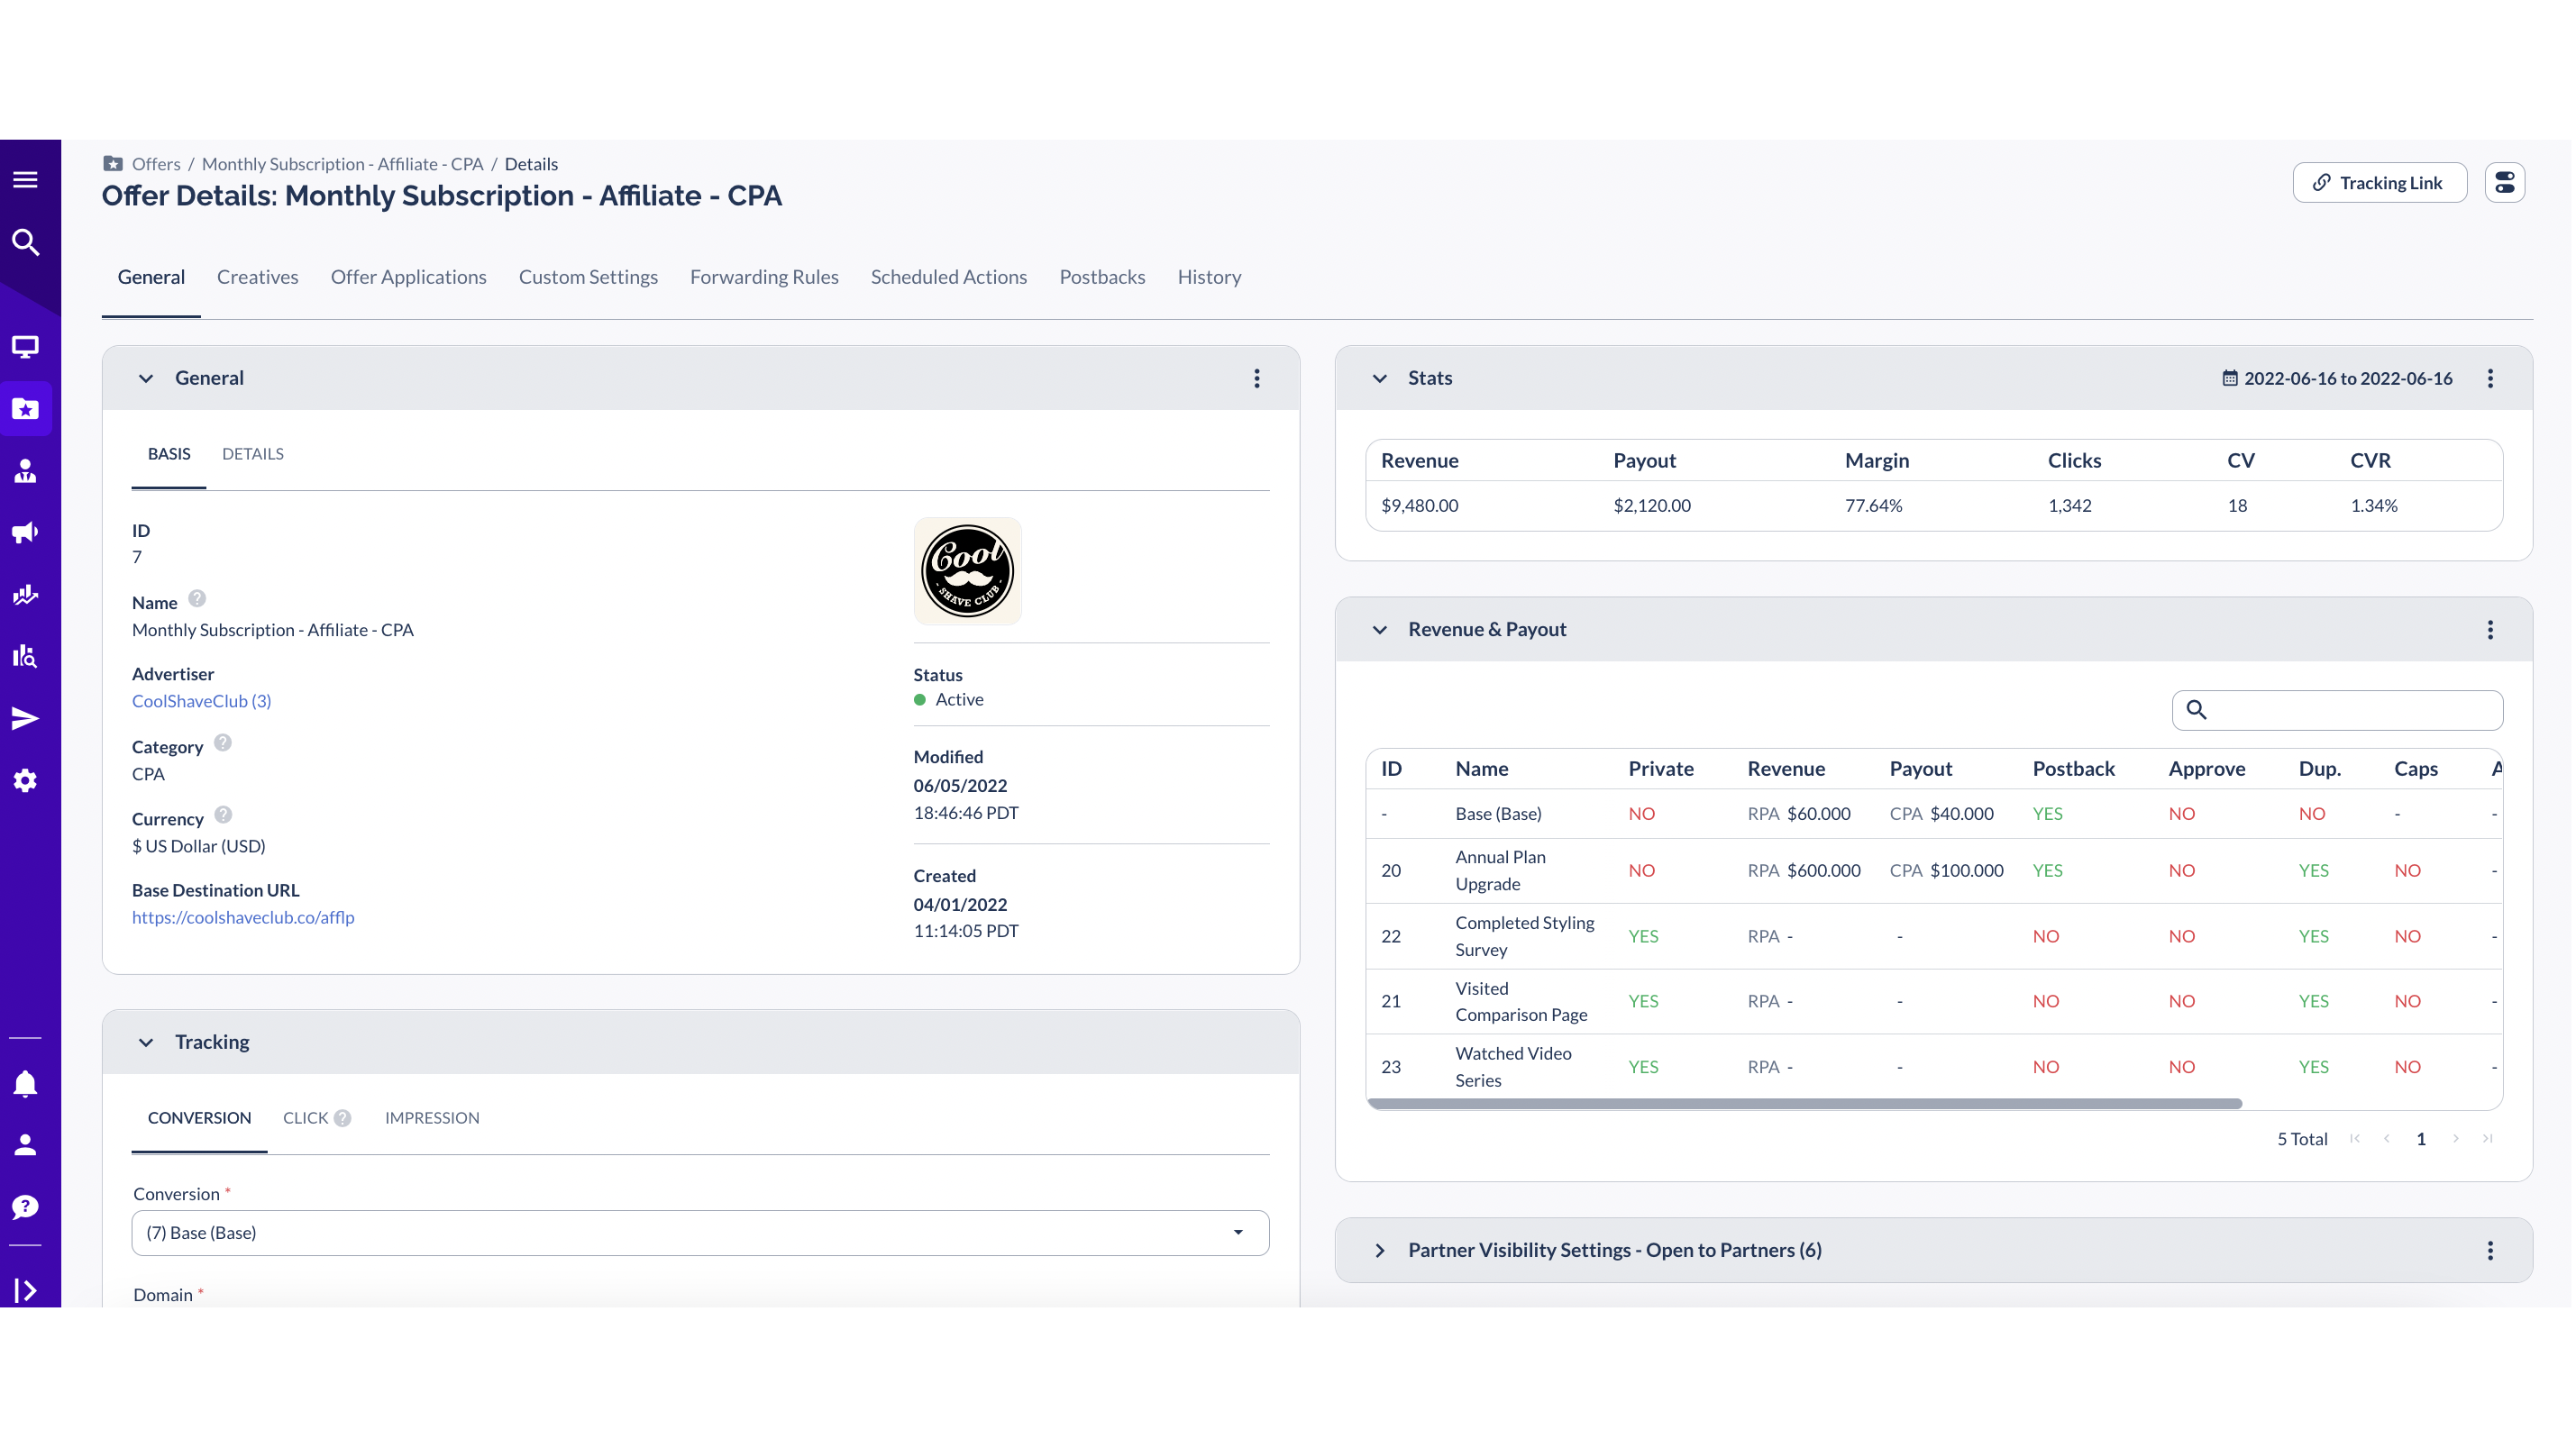2576x1448 pixels.
Task: Open Partners icon in sidebar
Action: 25,471
